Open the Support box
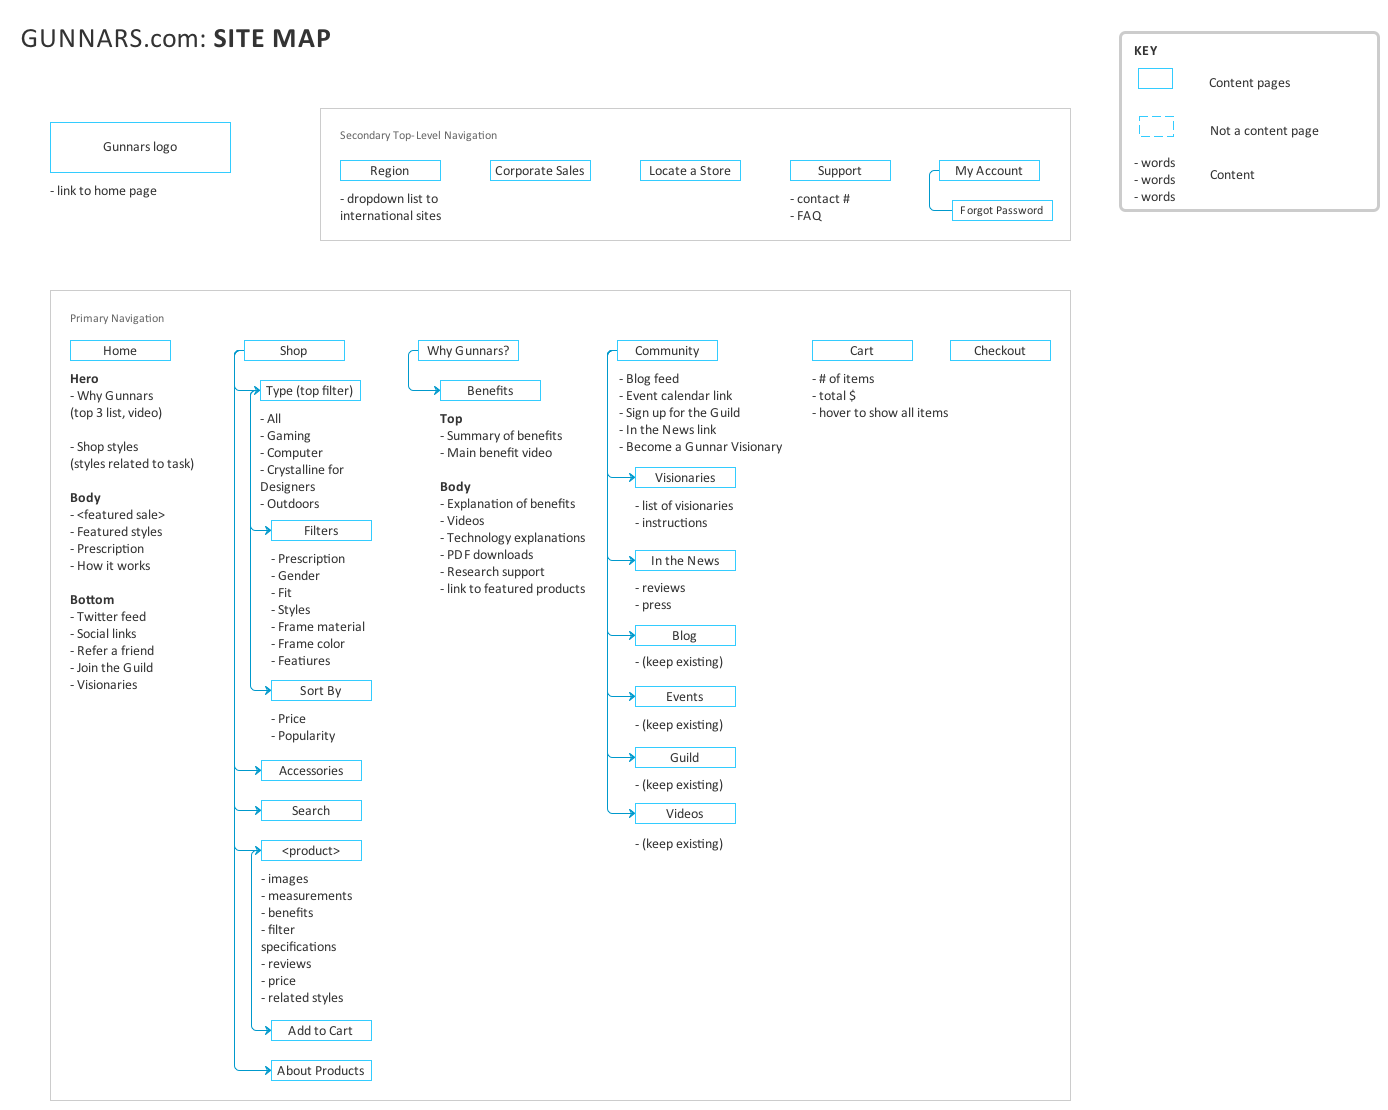Image resolution: width=1388 pixels, height=1110 pixels. click(840, 170)
